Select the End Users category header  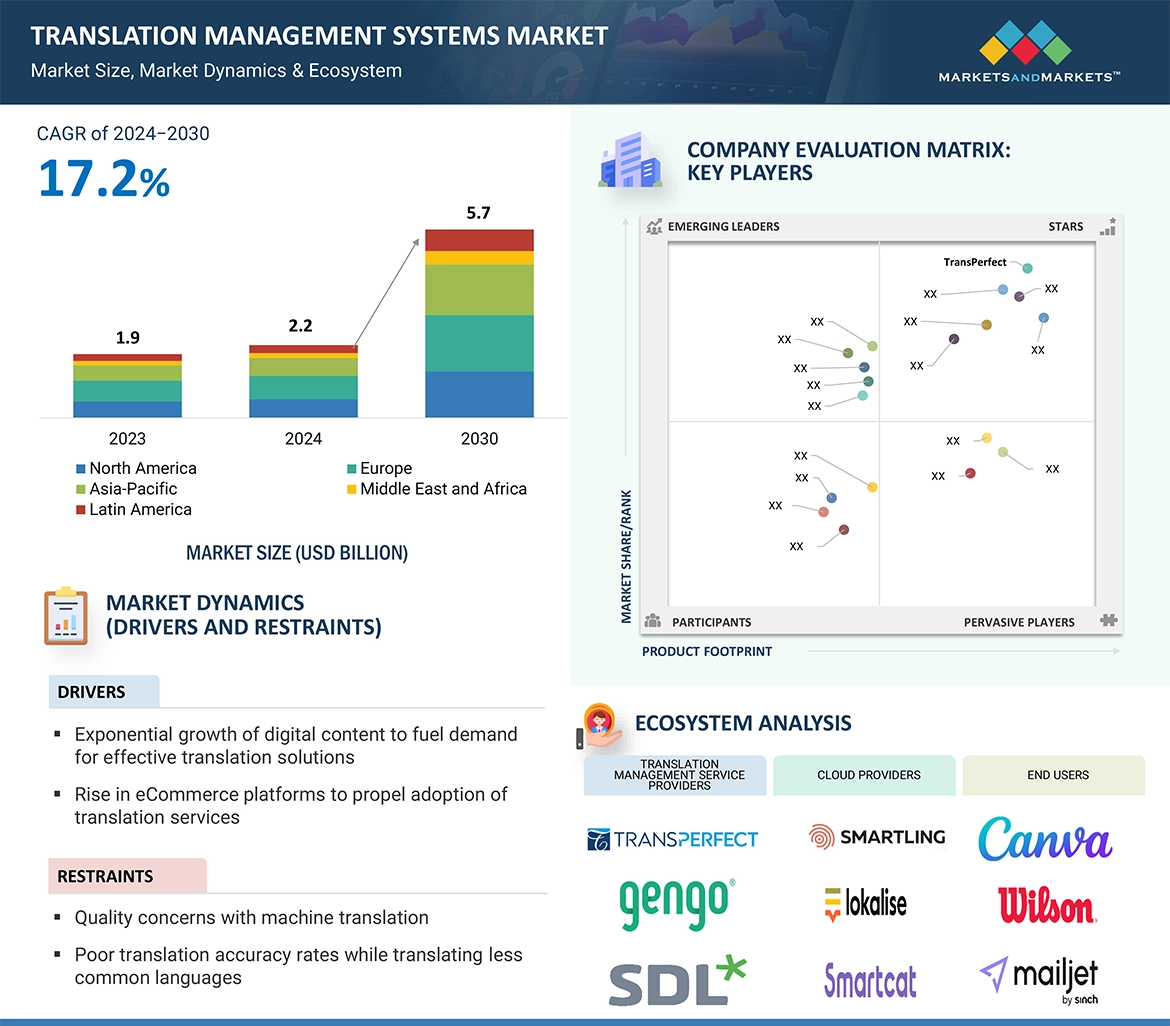pyautogui.click(x=1057, y=775)
